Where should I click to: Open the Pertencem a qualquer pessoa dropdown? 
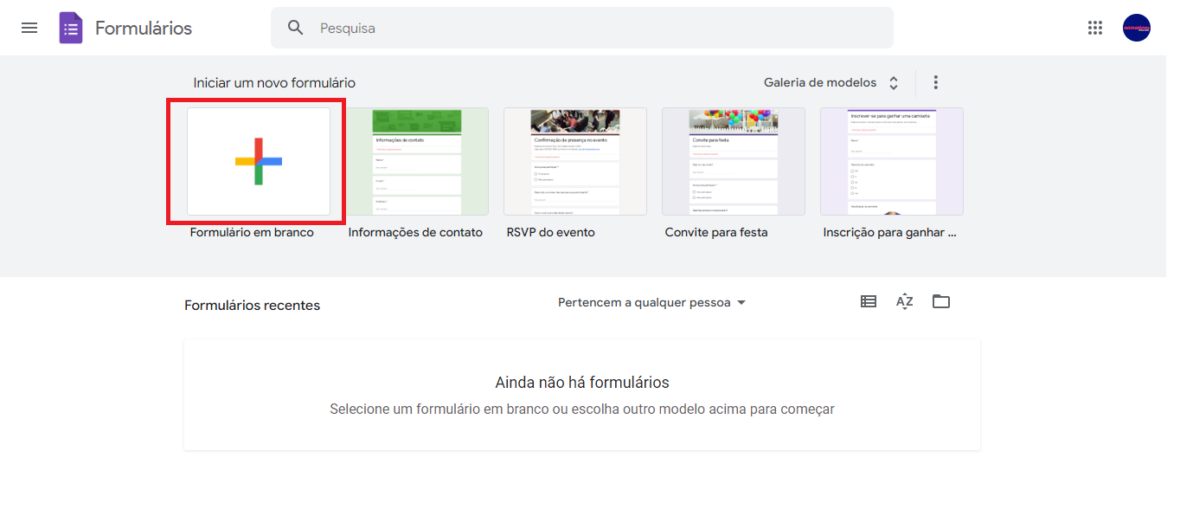point(652,302)
